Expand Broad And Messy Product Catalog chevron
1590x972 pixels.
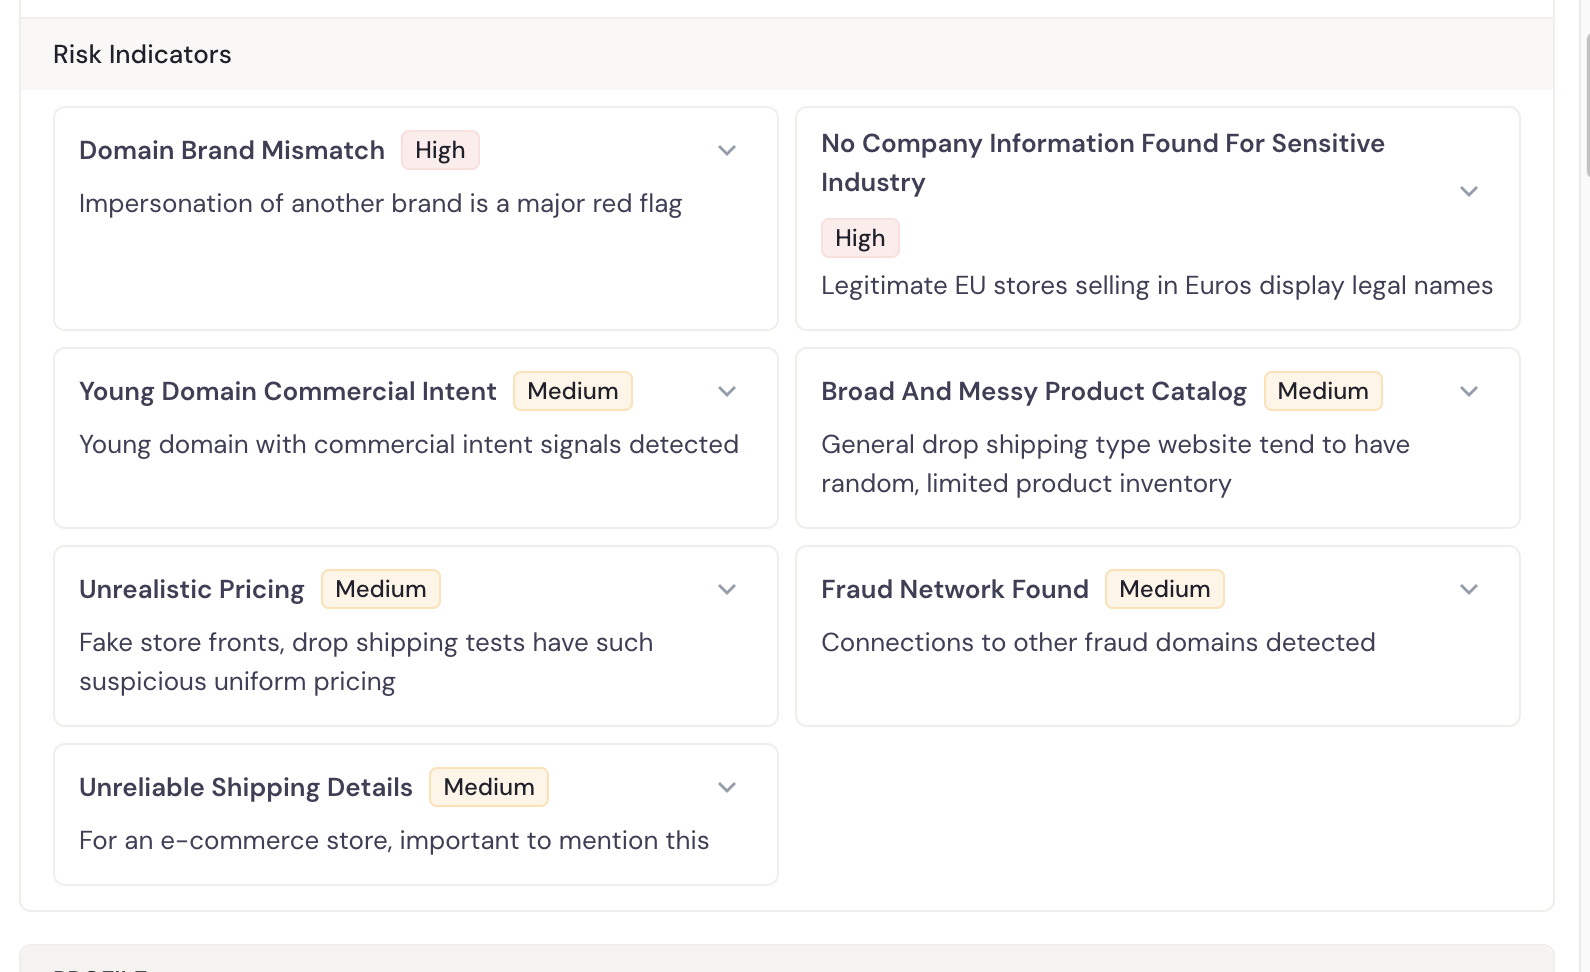(1468, 392)
